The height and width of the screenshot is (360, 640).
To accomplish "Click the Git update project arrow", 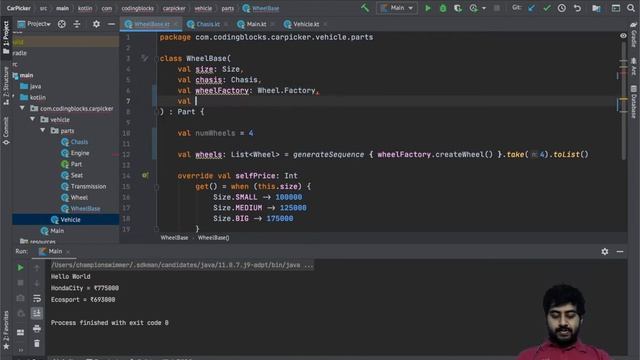I will (x=531, y=8).
